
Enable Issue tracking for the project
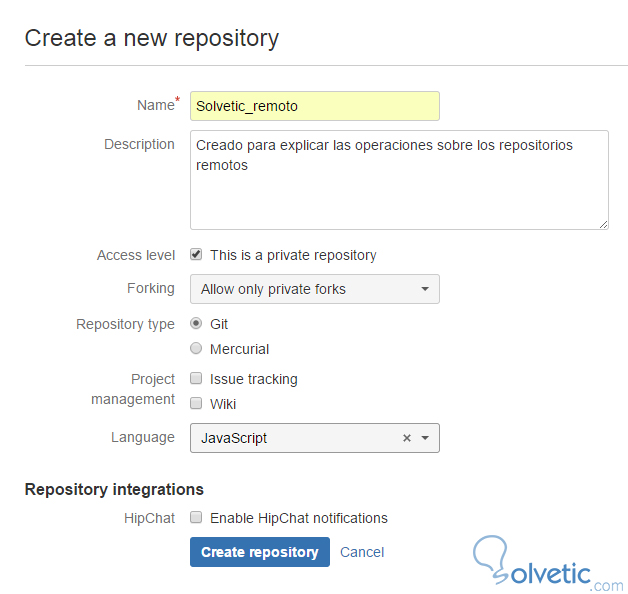196,379
